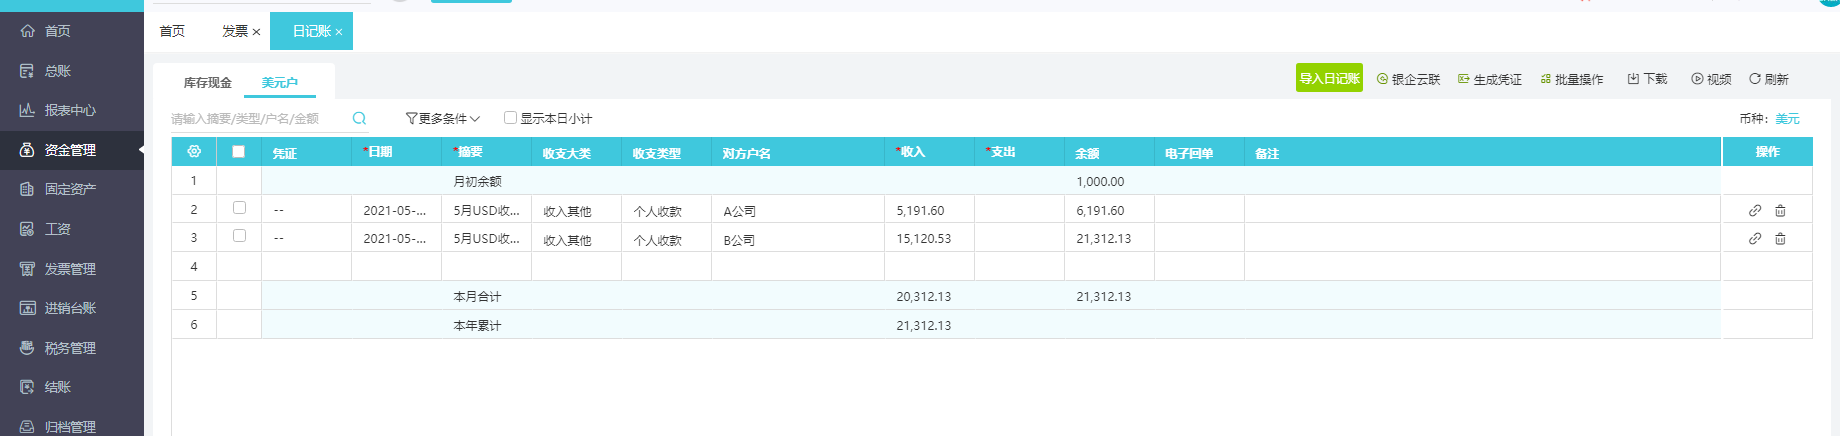This screenshot has height=436, width=1840.
Task: Delete the A公司 row with trash icon
Action: pos(1780,211)
